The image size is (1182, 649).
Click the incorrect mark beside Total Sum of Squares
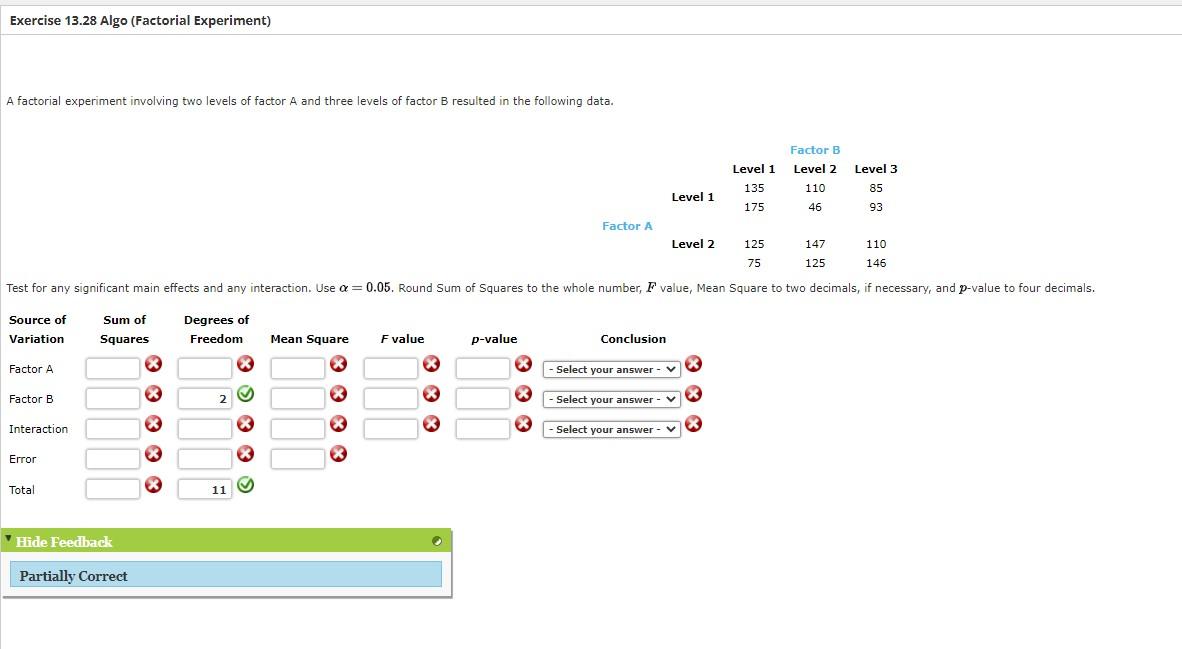tap(153, 484)
